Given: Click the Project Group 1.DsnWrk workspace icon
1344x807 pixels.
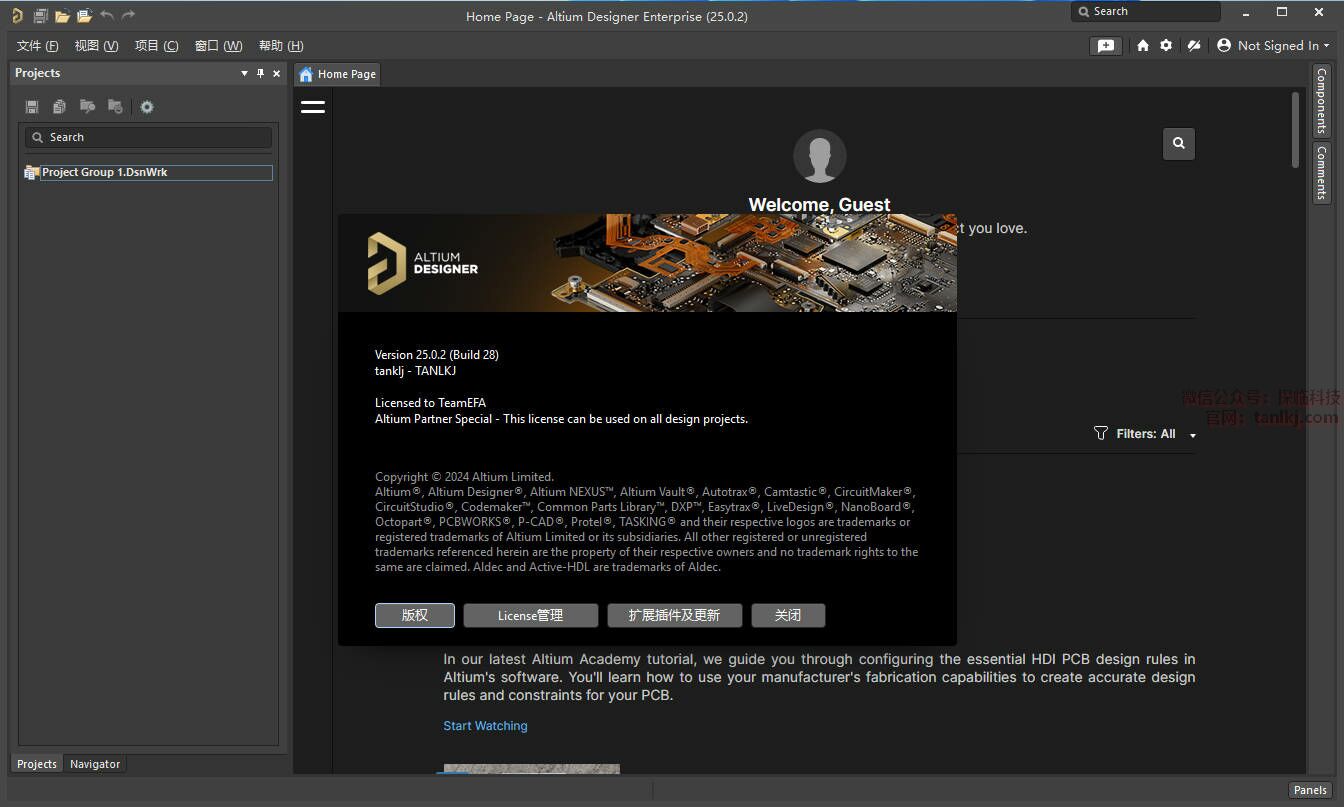Looking at the screenshot, I should (x=32, y=173).
